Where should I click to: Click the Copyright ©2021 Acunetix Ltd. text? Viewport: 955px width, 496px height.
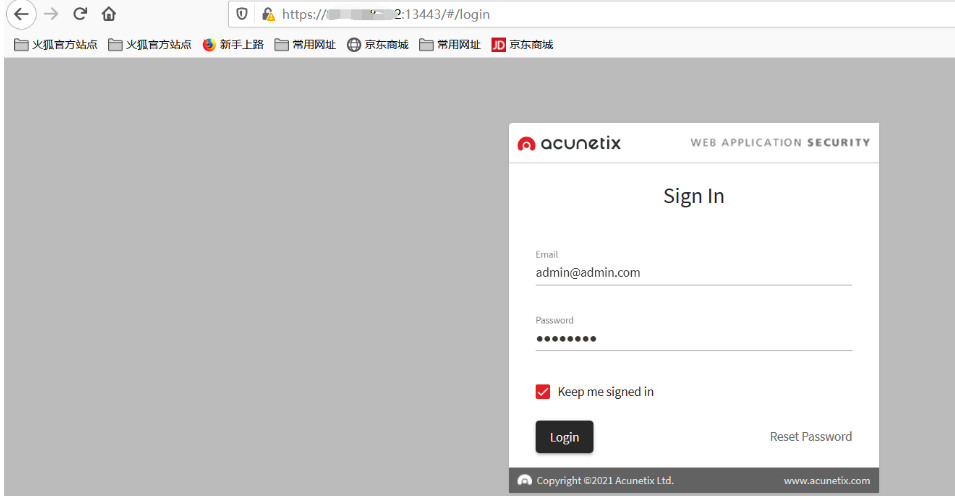pyautogui.click(x=605, y=481)
